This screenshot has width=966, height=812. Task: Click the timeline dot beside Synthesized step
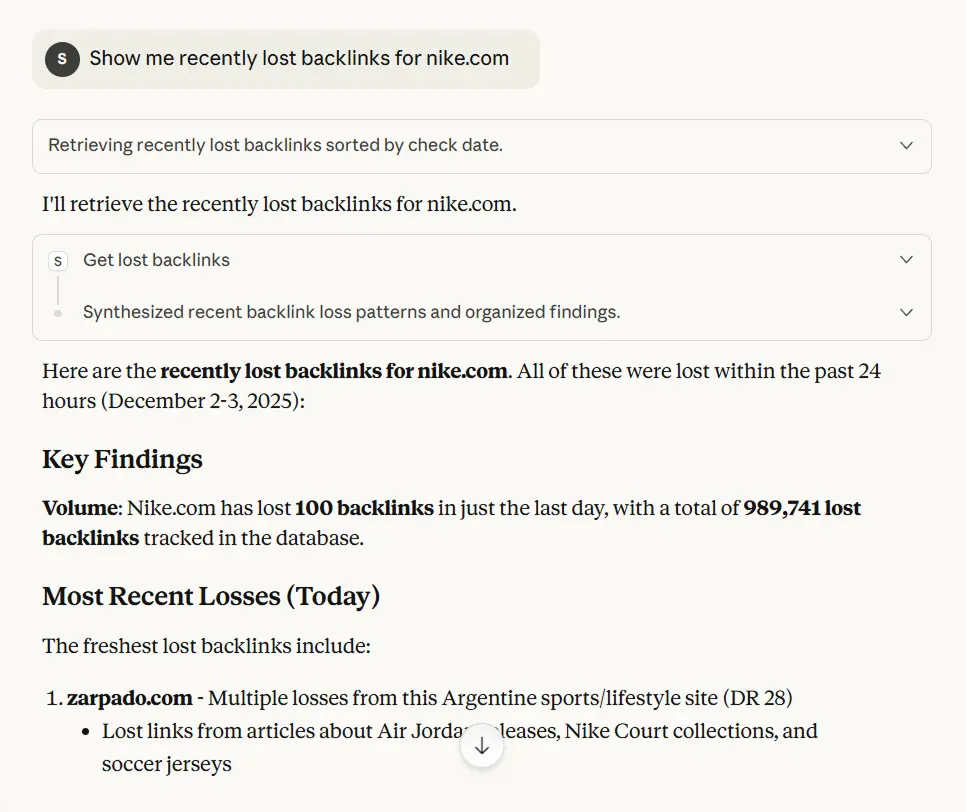tap(58, 313)
